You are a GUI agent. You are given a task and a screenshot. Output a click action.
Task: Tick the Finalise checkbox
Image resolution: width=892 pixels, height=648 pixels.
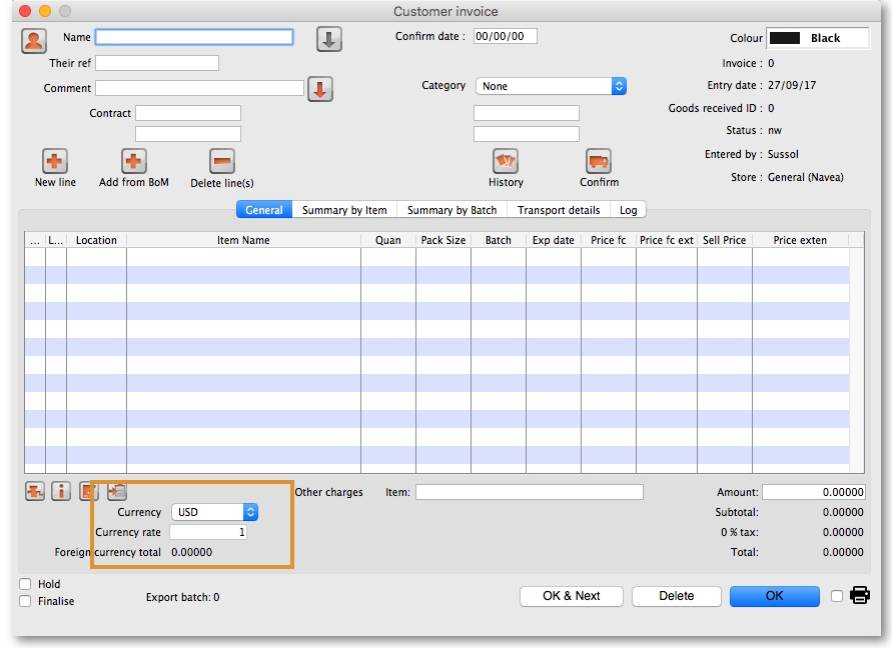coord(25,601)
